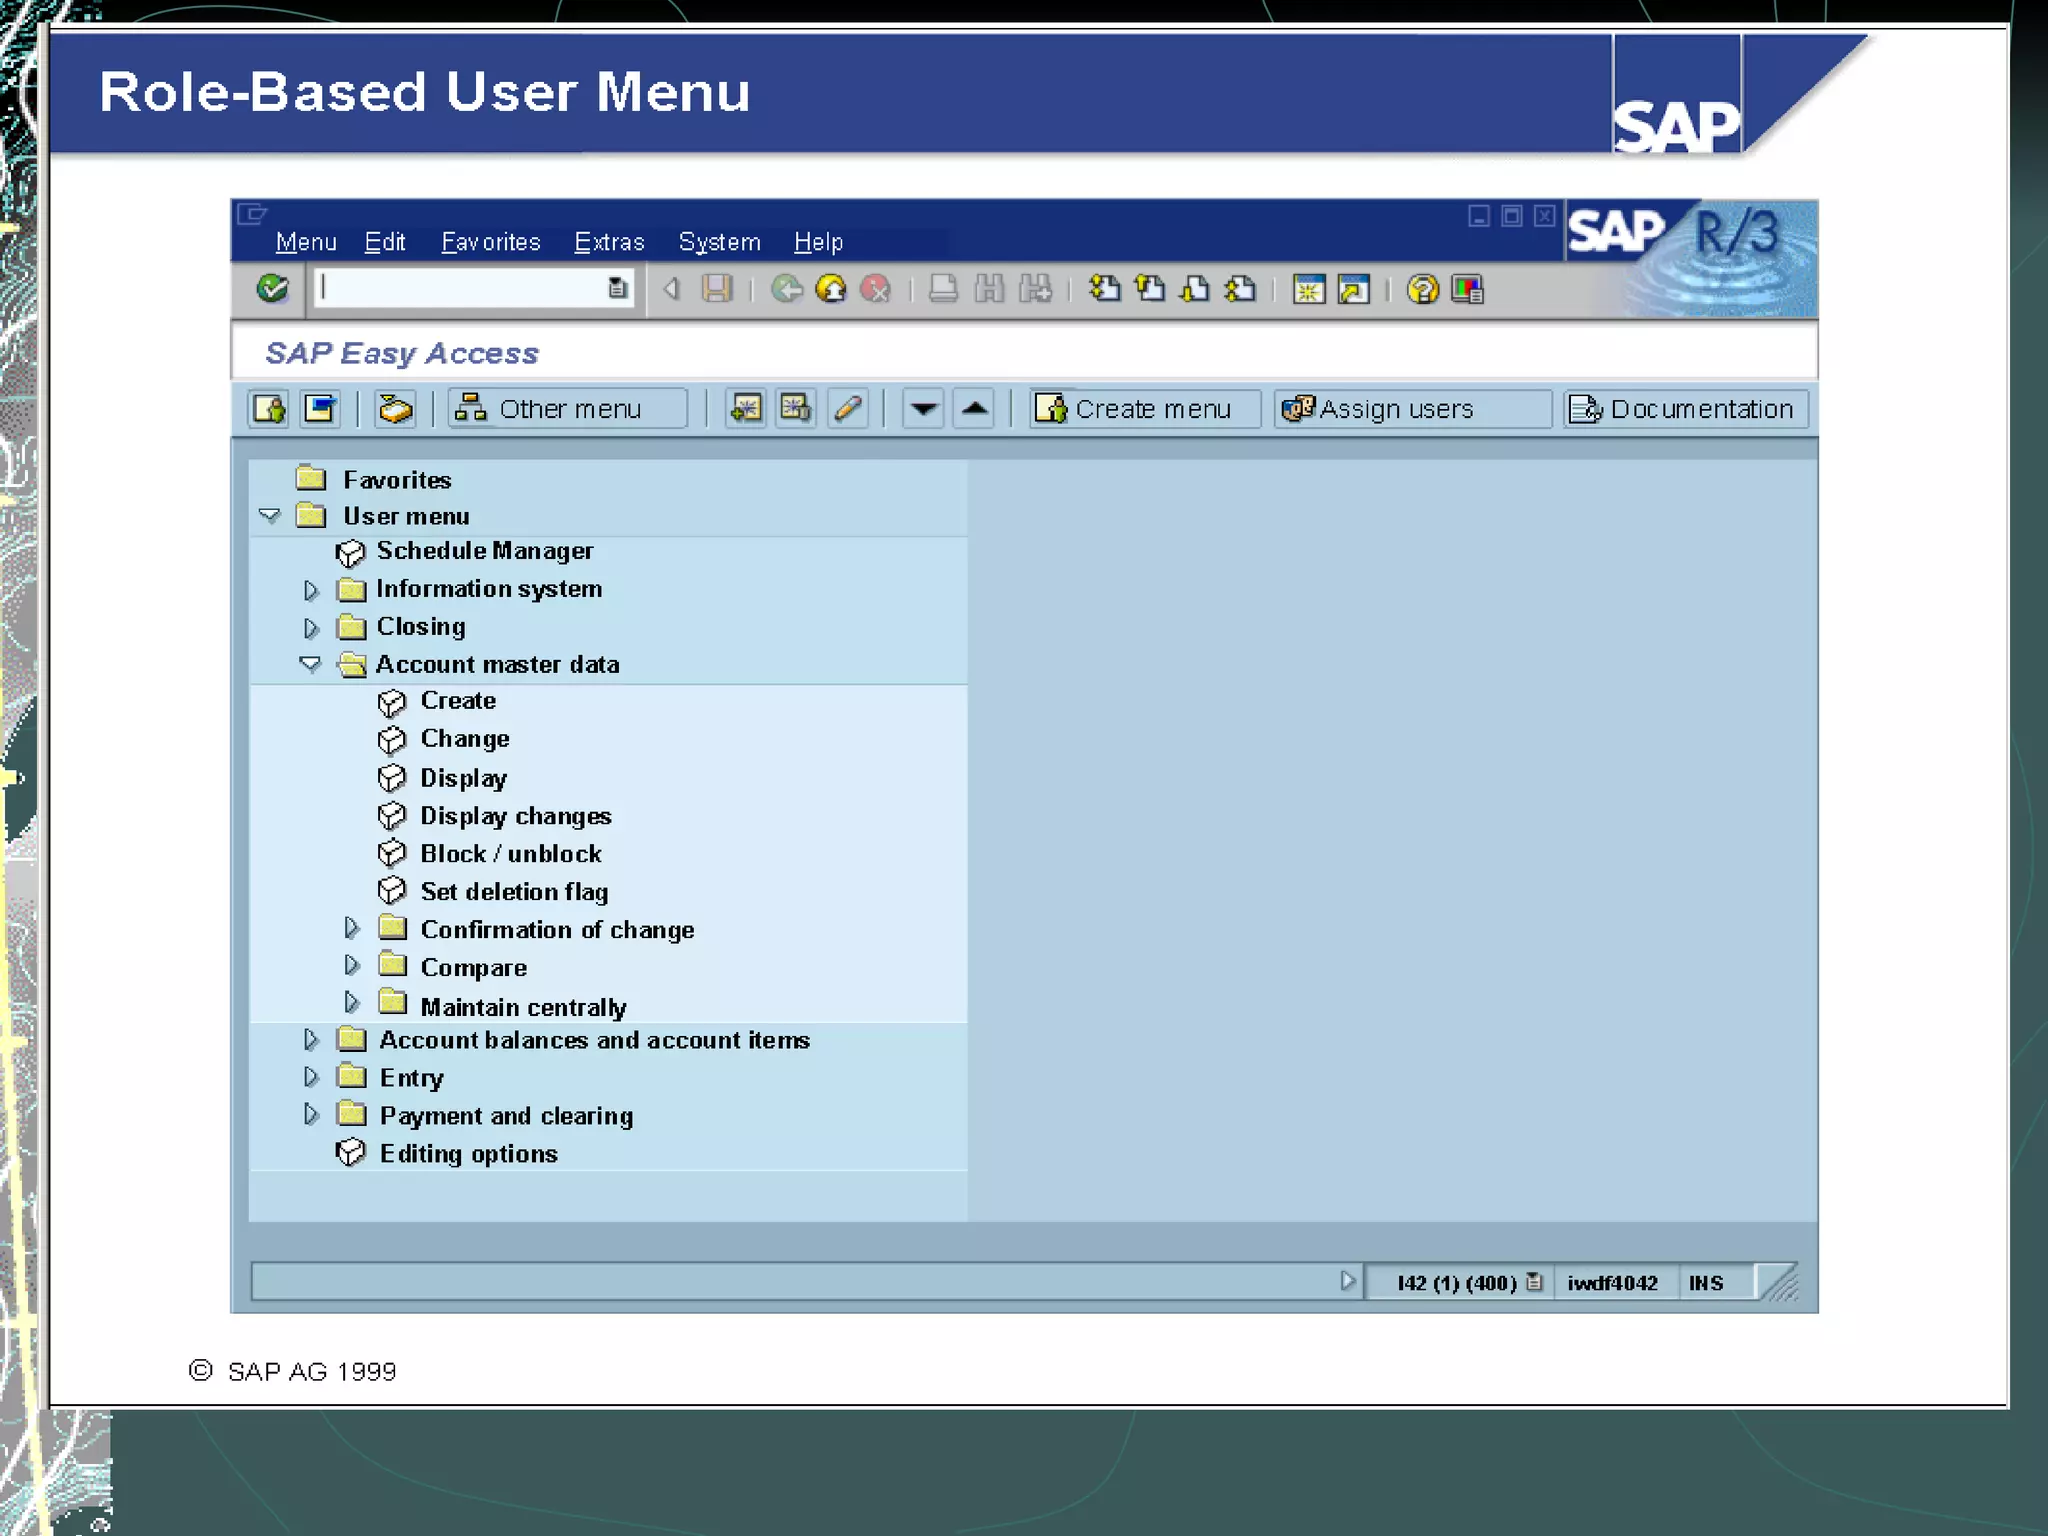Click the Save diskette icon
Viewport: 2048px width, 1536px height.
click(717, 289)
